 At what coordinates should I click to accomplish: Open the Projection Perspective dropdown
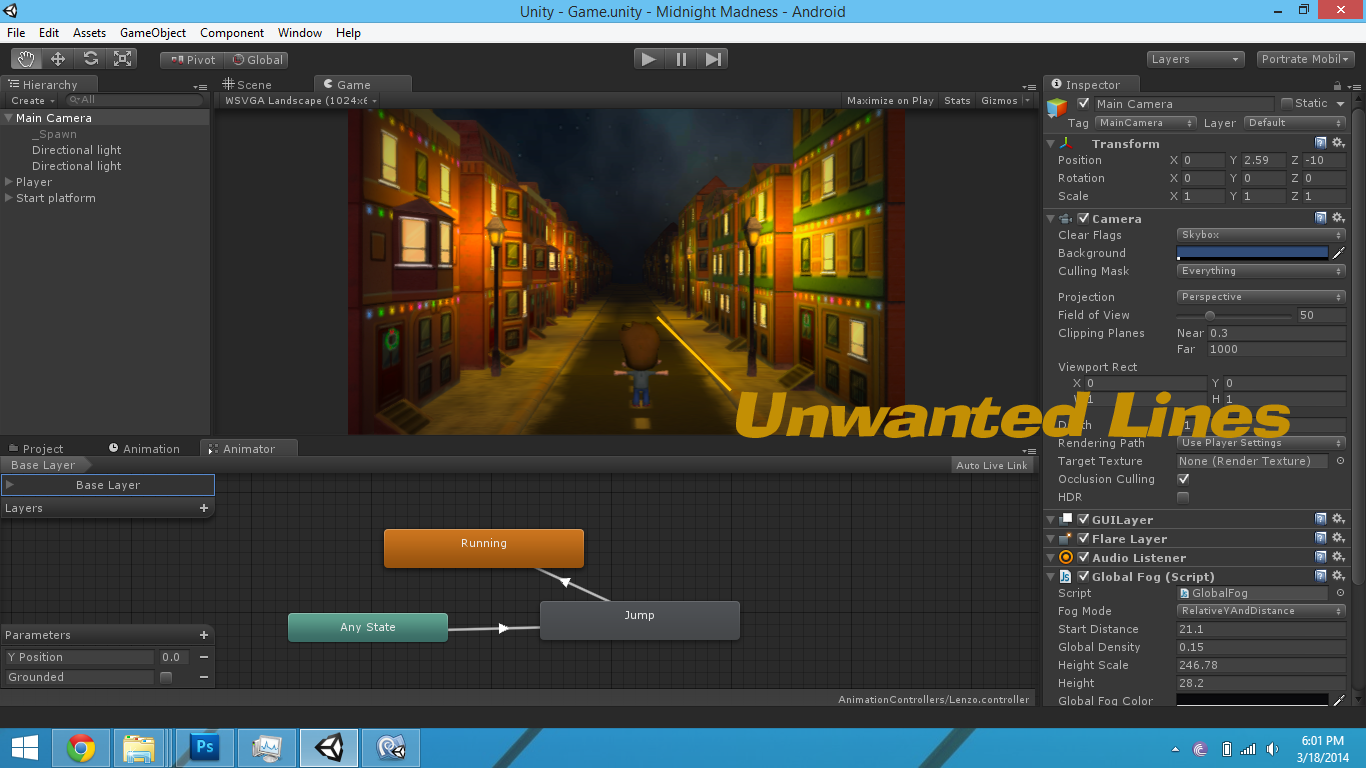pyautogui.click(x=1261, y=297)
